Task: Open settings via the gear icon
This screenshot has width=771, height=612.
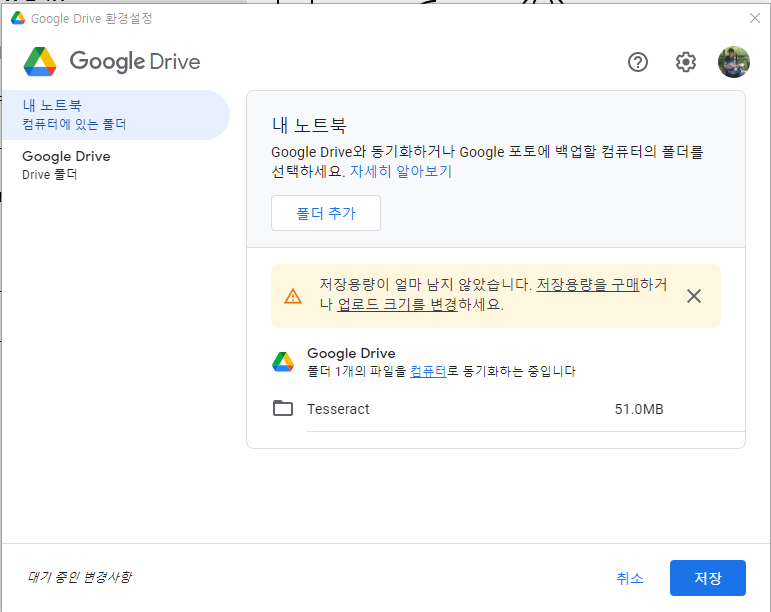Action: 685,62
